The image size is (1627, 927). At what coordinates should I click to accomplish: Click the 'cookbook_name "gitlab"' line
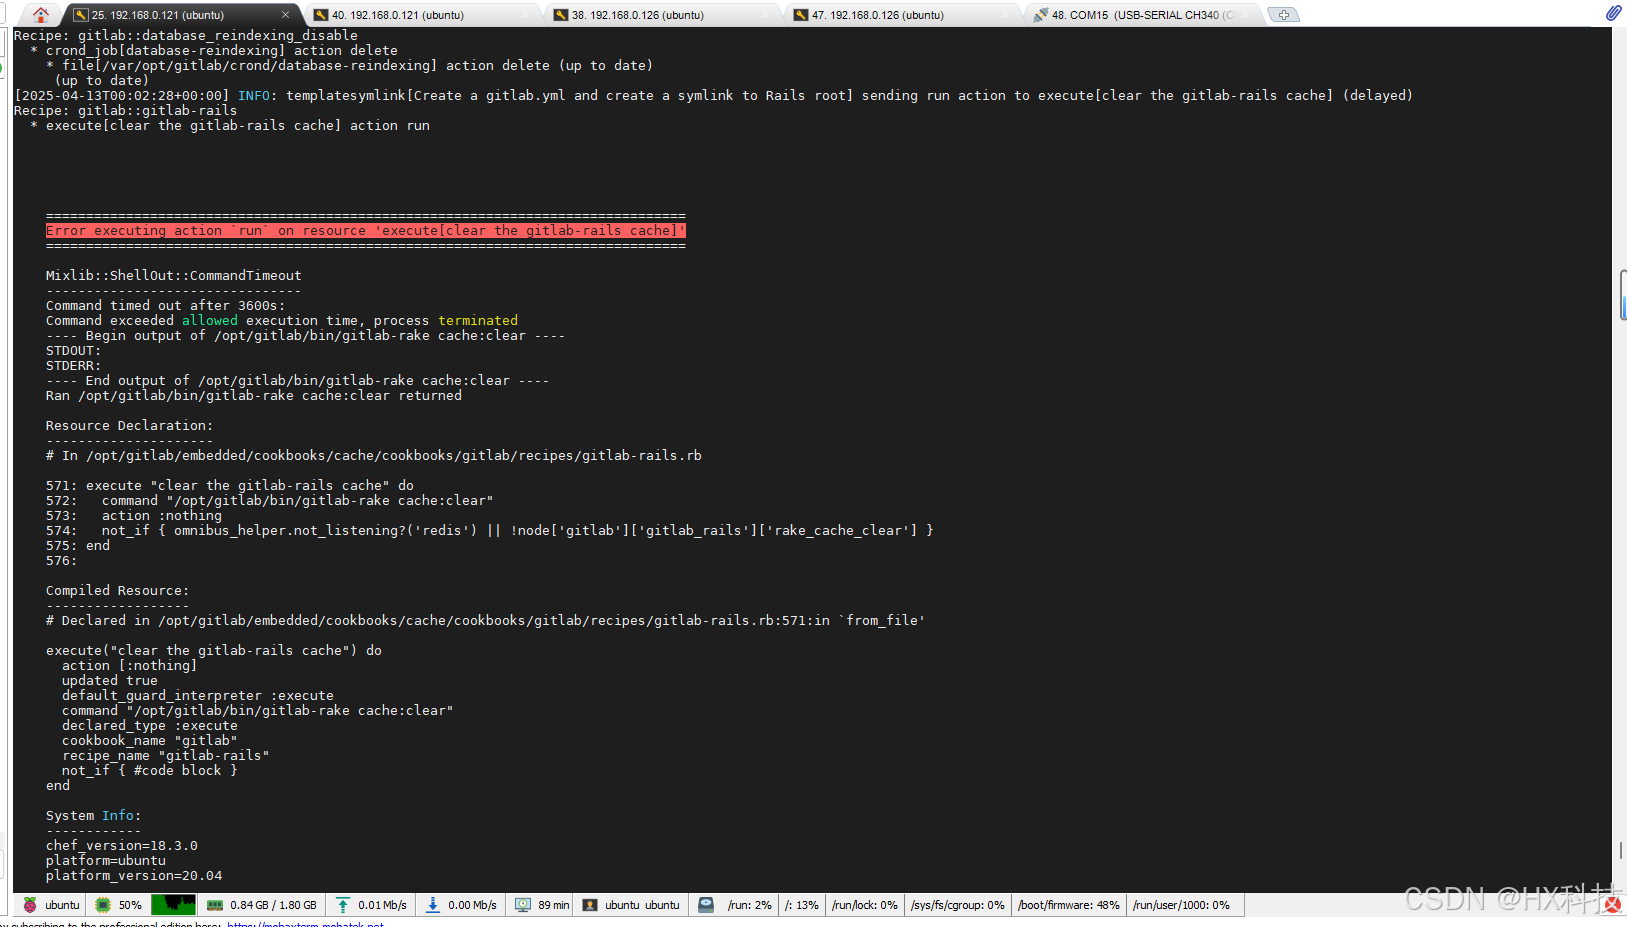coord(150,741)
